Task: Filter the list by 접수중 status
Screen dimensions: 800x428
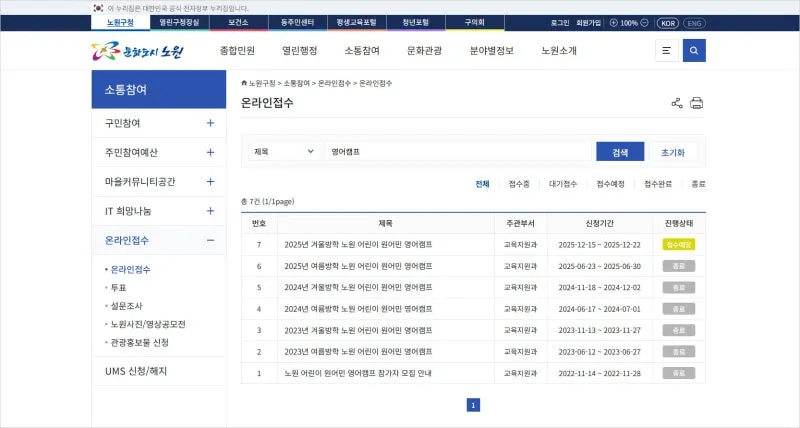Action: (519, 184)
